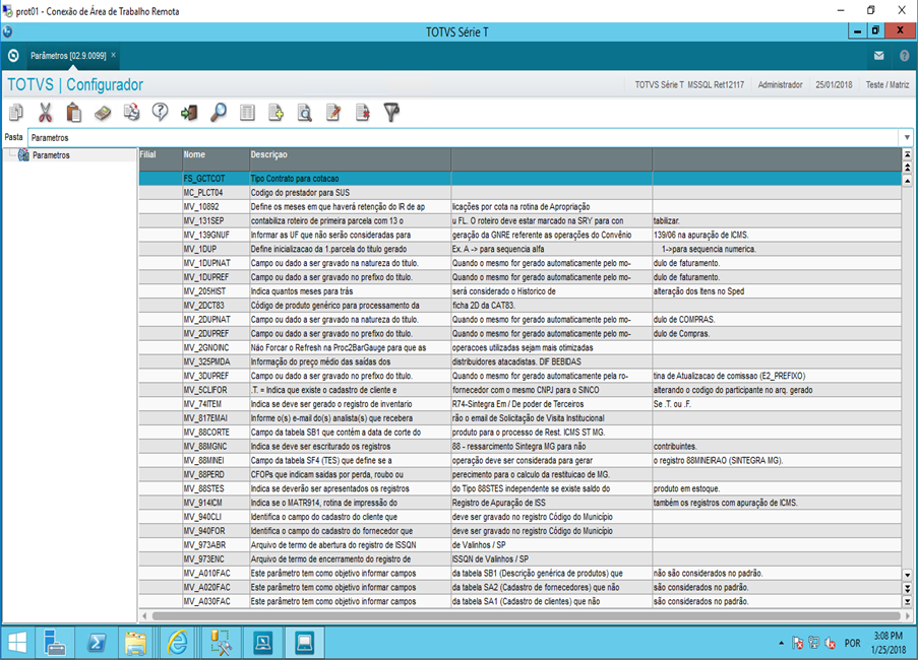Viewport: 918px width, 660px height.
Task: Switch to the Parâmetros [02.9.0099] tab
Action: pyautogui.click(x=68, y=56)
